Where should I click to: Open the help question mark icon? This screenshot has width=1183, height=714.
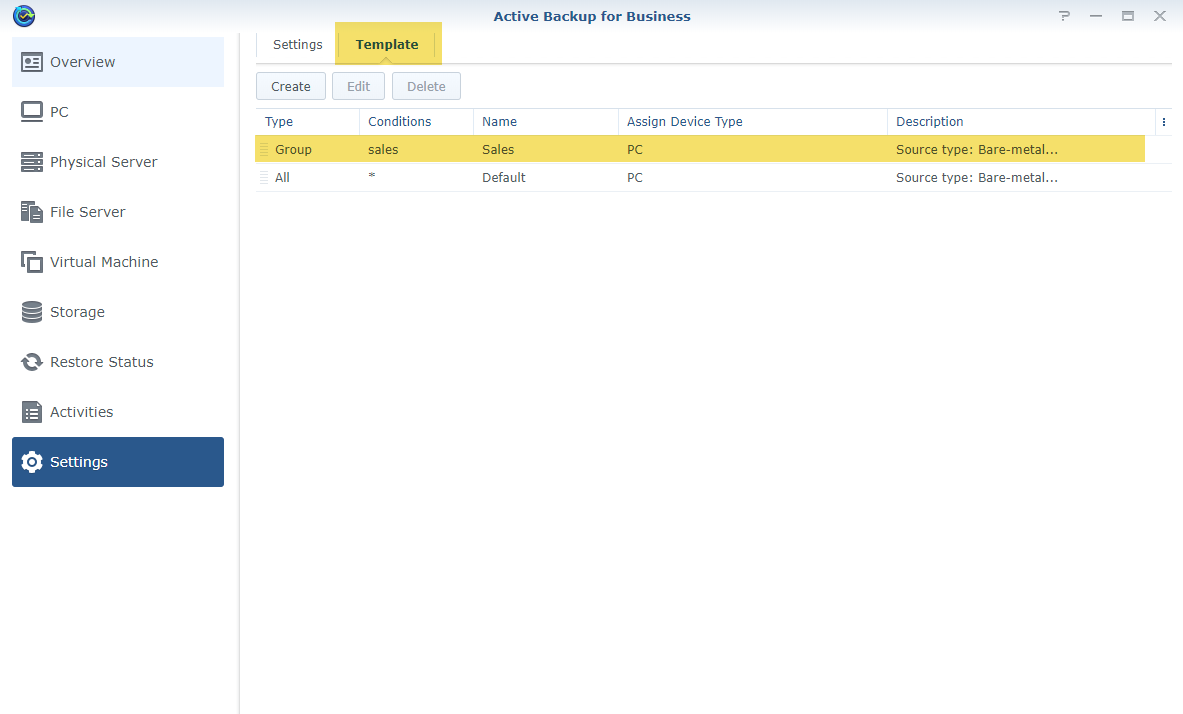[x=1064, y=16]
